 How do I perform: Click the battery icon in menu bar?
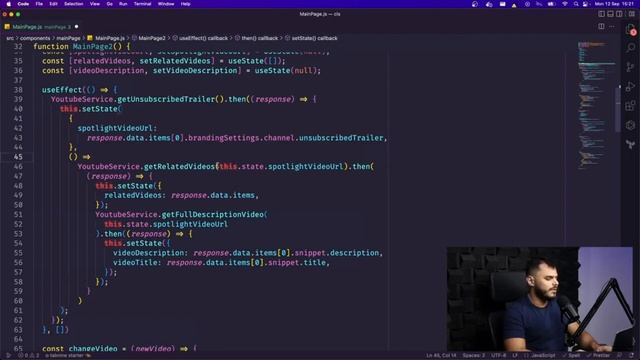click(x=551, y=4)
